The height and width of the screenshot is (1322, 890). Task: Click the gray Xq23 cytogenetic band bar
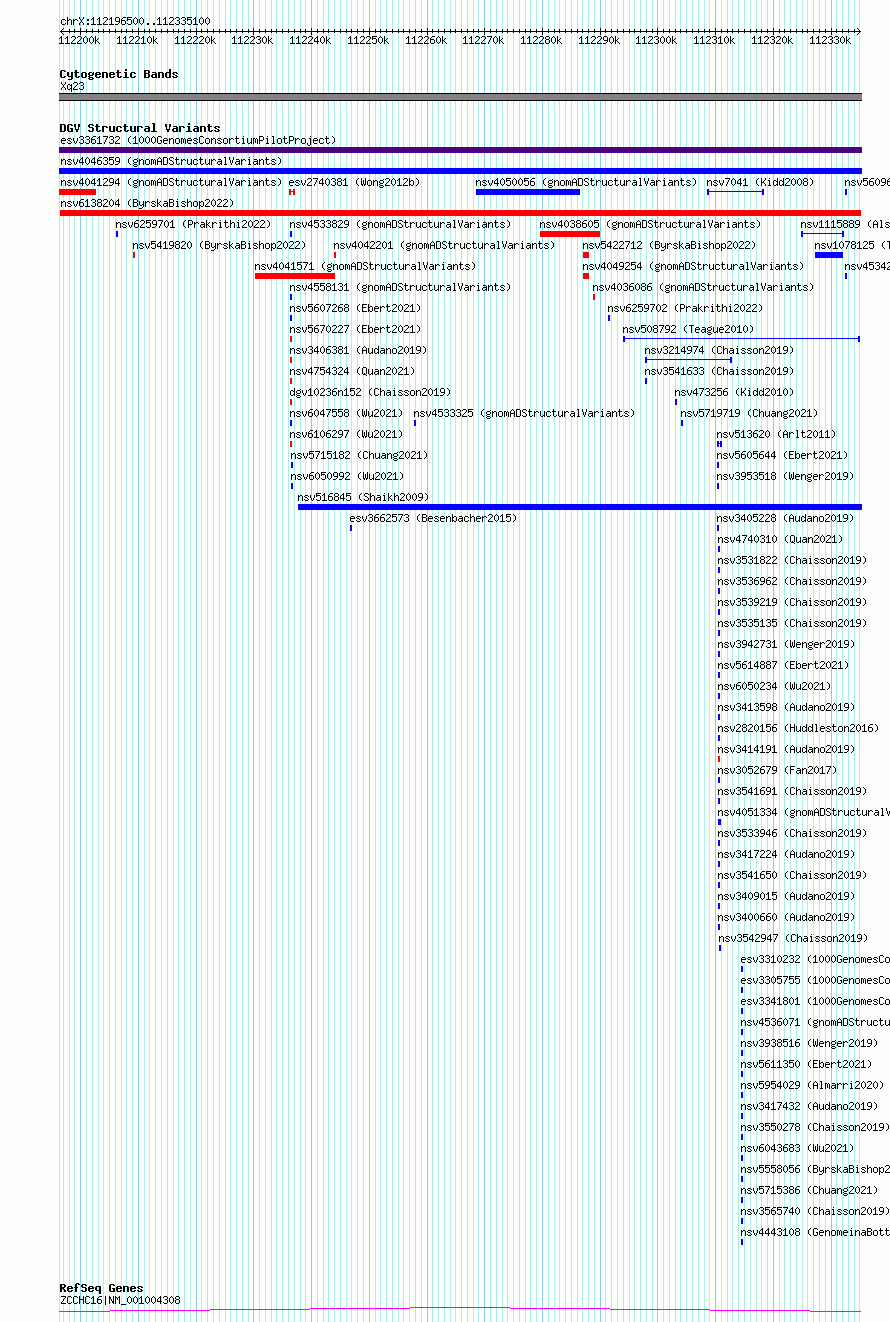click(460, 97)
